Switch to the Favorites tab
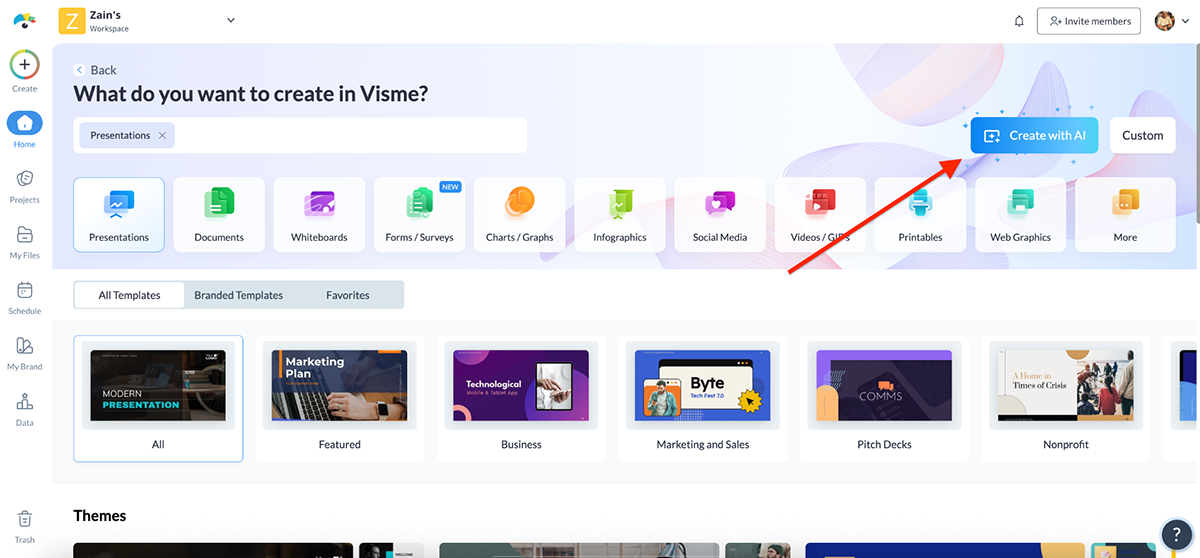Viewport: 1200px width, 558px height. pos(347,295)
